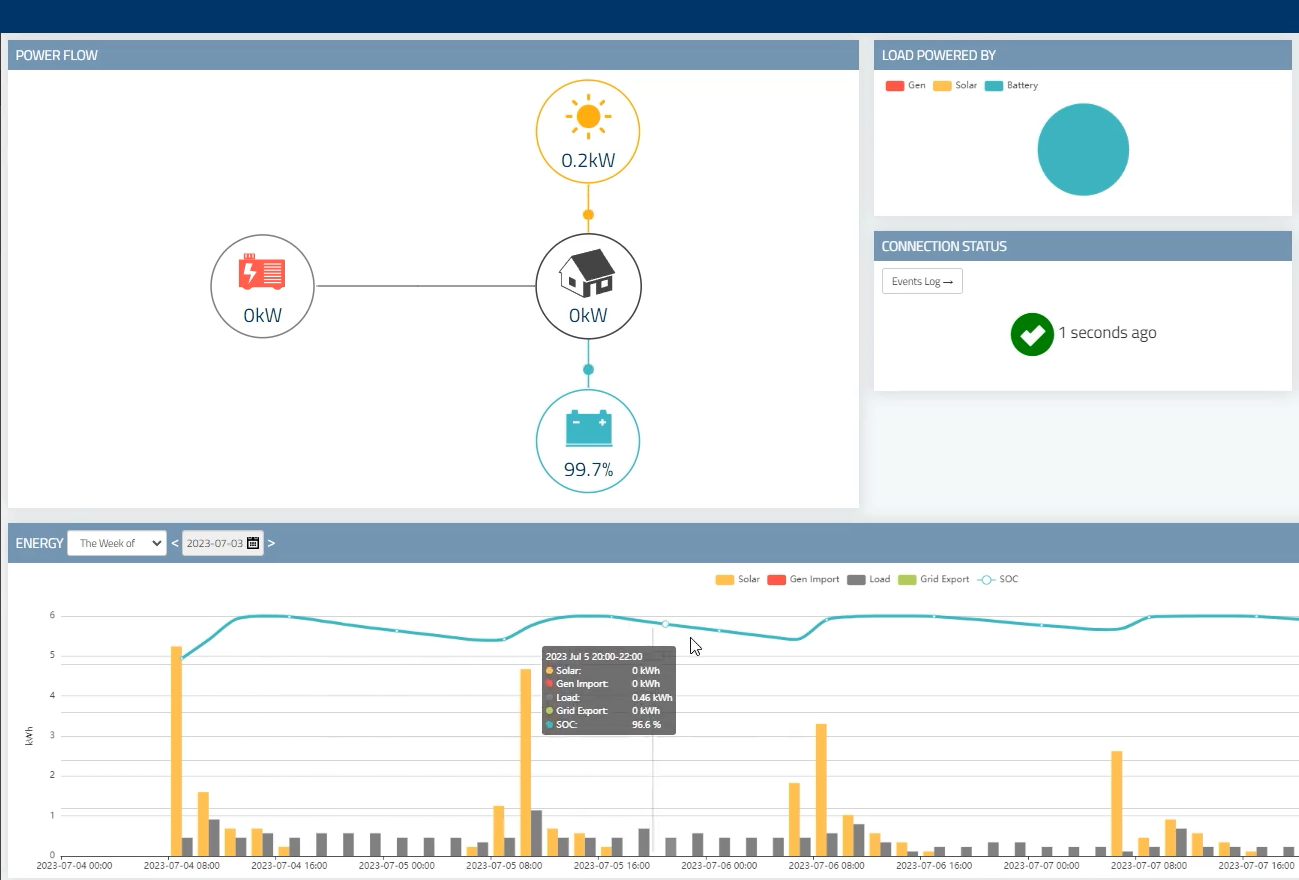This screenshot has width=1299, height=880.
Task: Click the tallest solar bar on 2023-07-04 08:00
Action: (x=176, y=751)
